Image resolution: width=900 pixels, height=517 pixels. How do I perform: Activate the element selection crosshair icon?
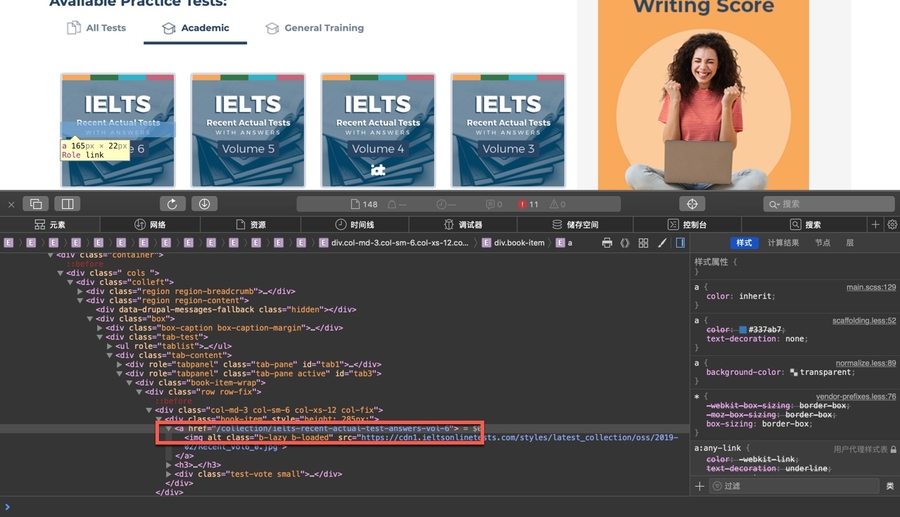[x=692, y=204]
